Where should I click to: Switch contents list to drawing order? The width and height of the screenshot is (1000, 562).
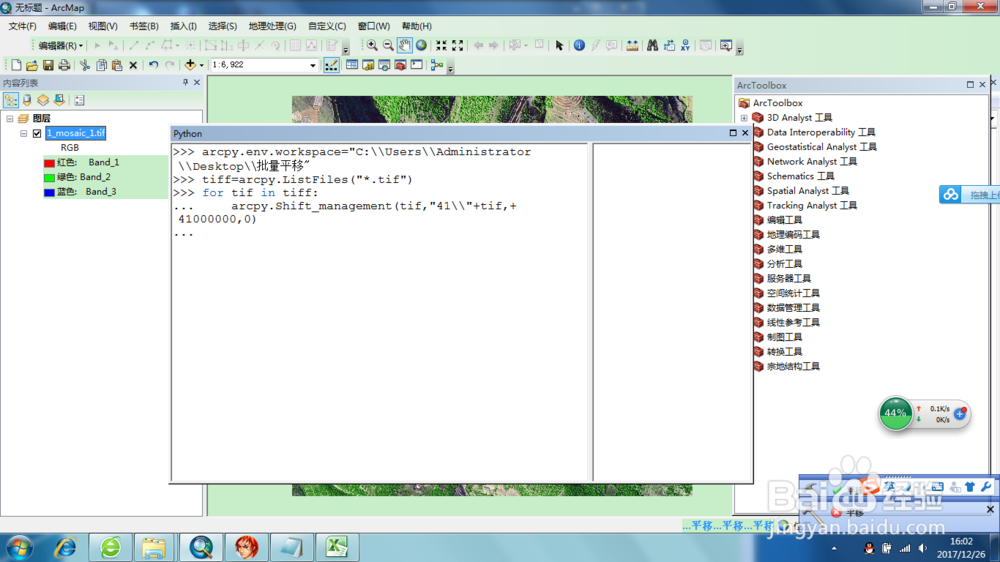tap(11, 100)
